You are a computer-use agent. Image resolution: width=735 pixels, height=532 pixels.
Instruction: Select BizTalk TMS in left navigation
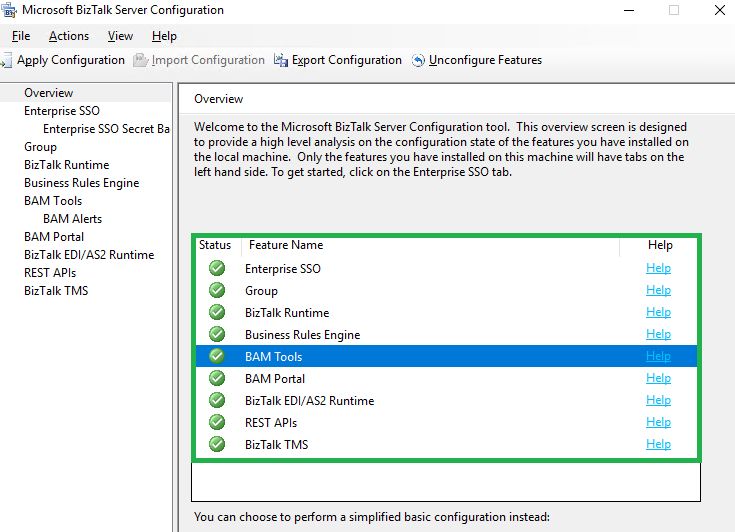point(56,291)
